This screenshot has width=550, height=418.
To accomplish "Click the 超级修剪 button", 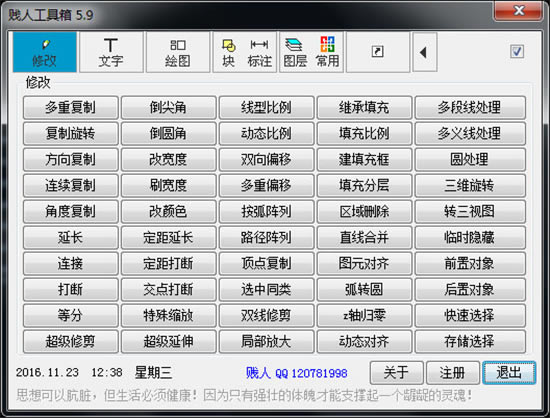I will pos(71,341).
